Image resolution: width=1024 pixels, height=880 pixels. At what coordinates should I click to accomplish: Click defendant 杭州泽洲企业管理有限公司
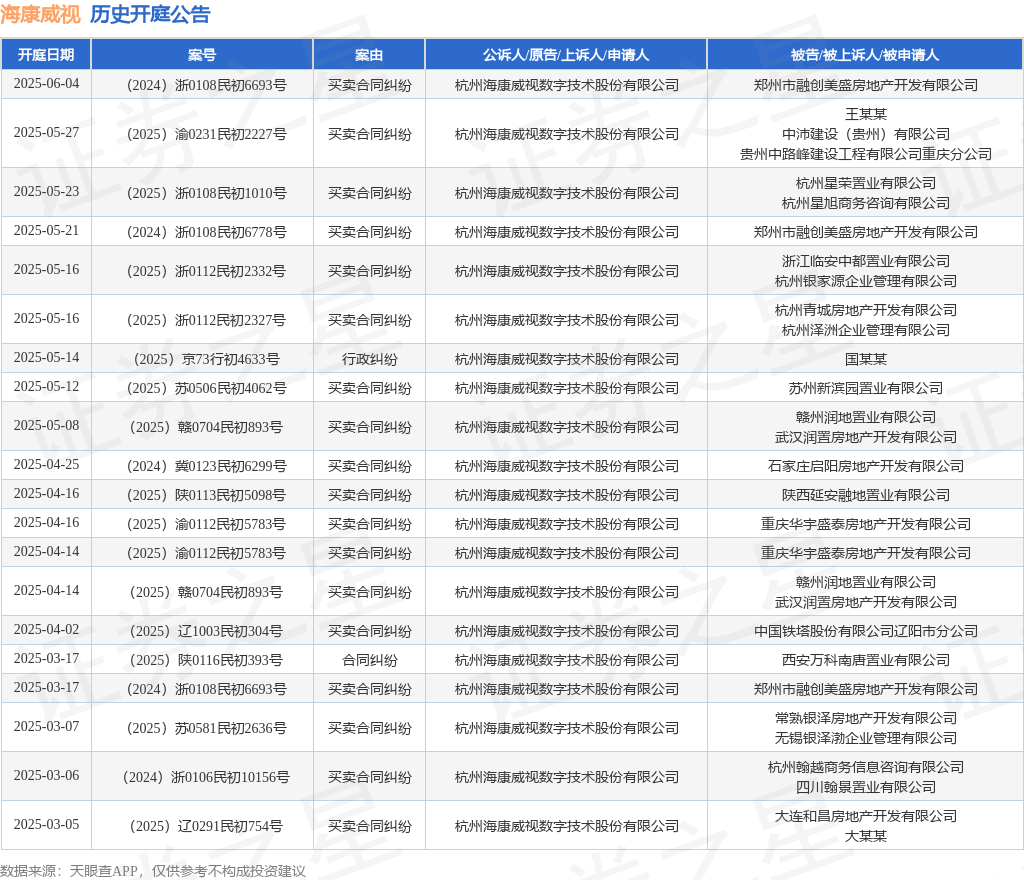click(x=865, y=330)
